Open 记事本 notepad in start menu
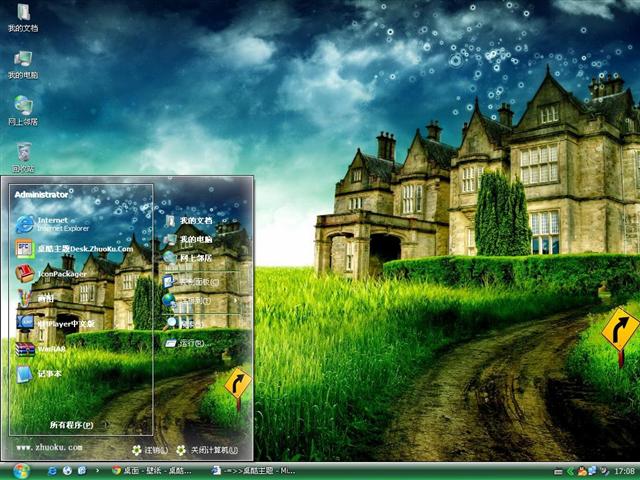 click(x=39, y=374)
